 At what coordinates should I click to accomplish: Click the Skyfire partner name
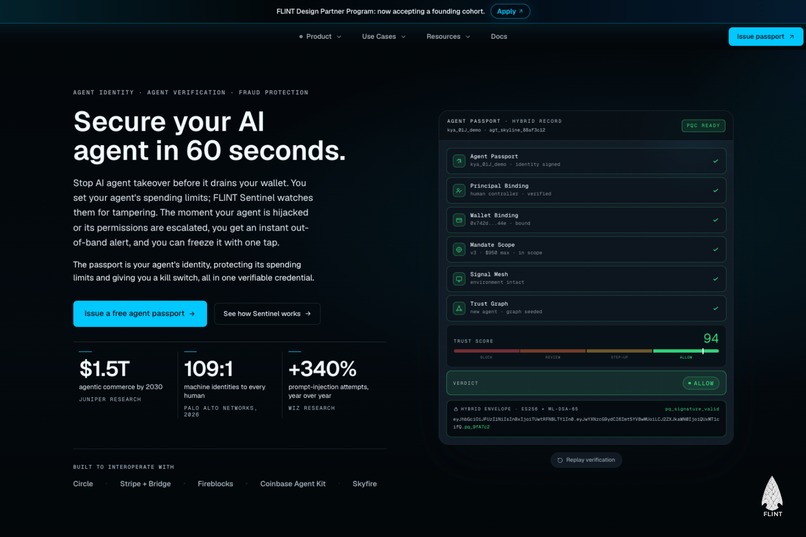point(364,484)
